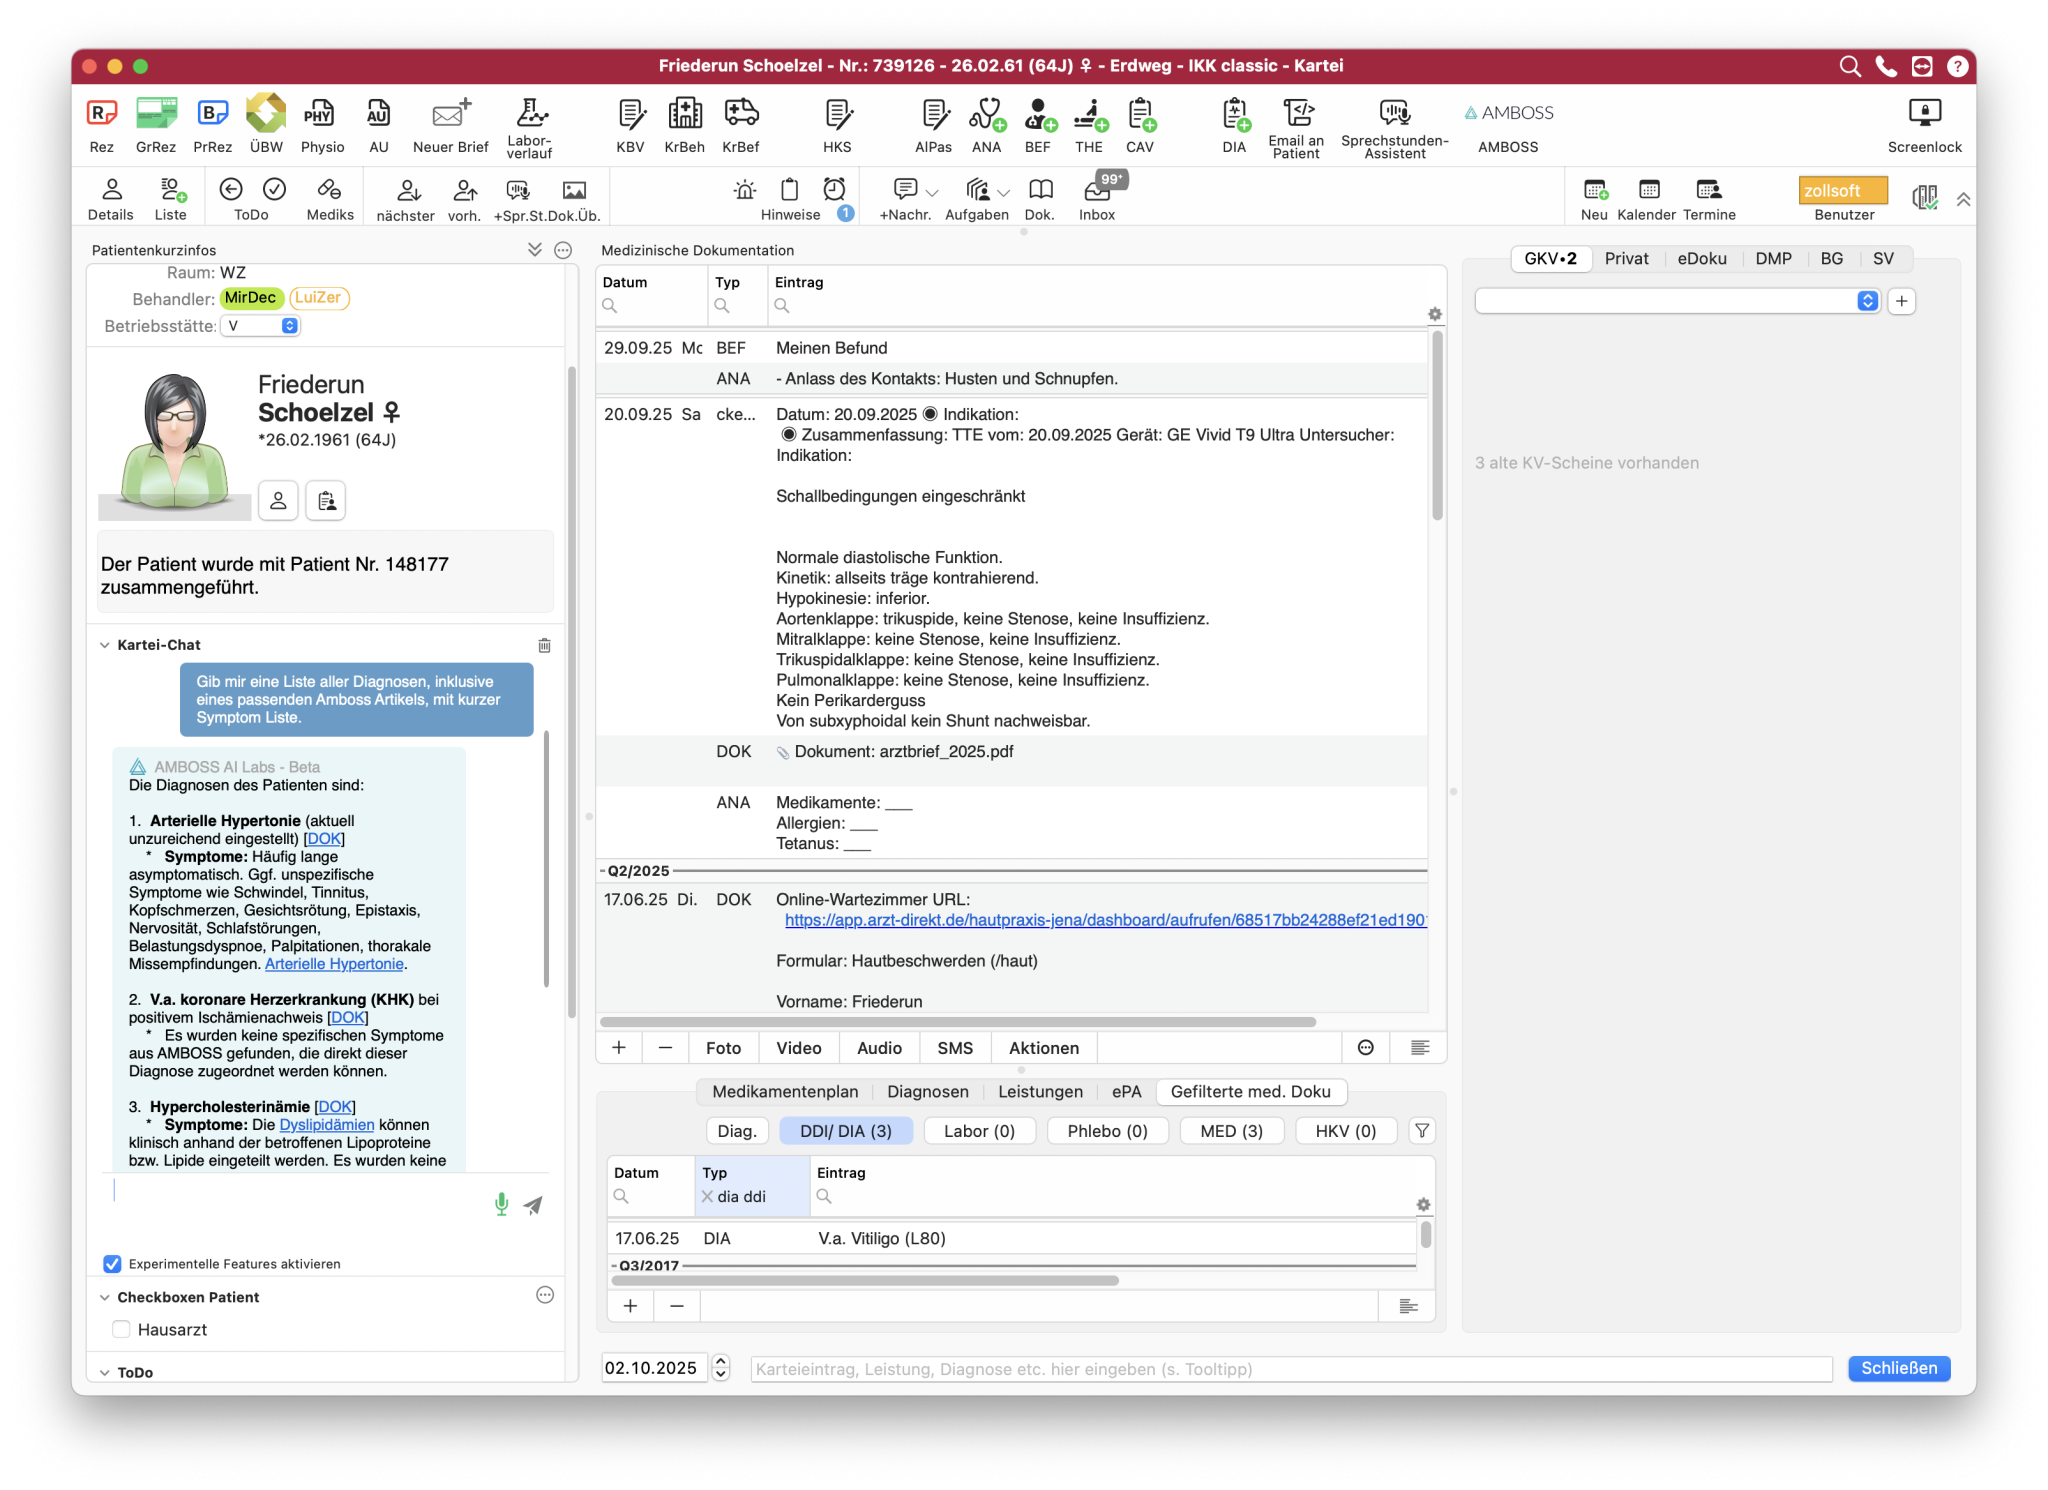Open the Sprechstunden-Assistent icon
Screen dimensions: 2048x1490
point(1394,113)
